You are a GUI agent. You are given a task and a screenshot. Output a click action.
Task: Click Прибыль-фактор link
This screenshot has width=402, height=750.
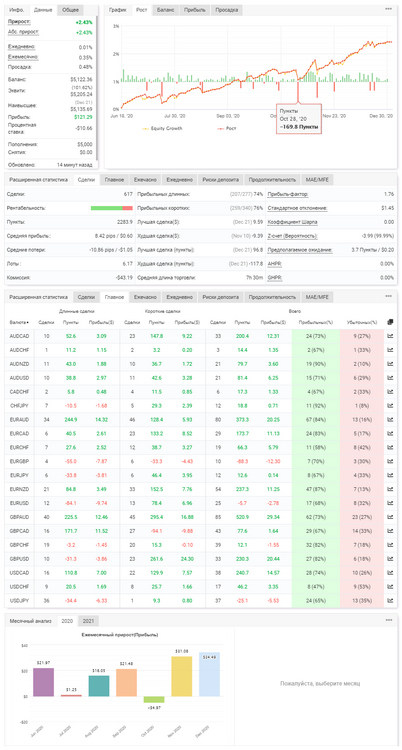click(288, 194)
